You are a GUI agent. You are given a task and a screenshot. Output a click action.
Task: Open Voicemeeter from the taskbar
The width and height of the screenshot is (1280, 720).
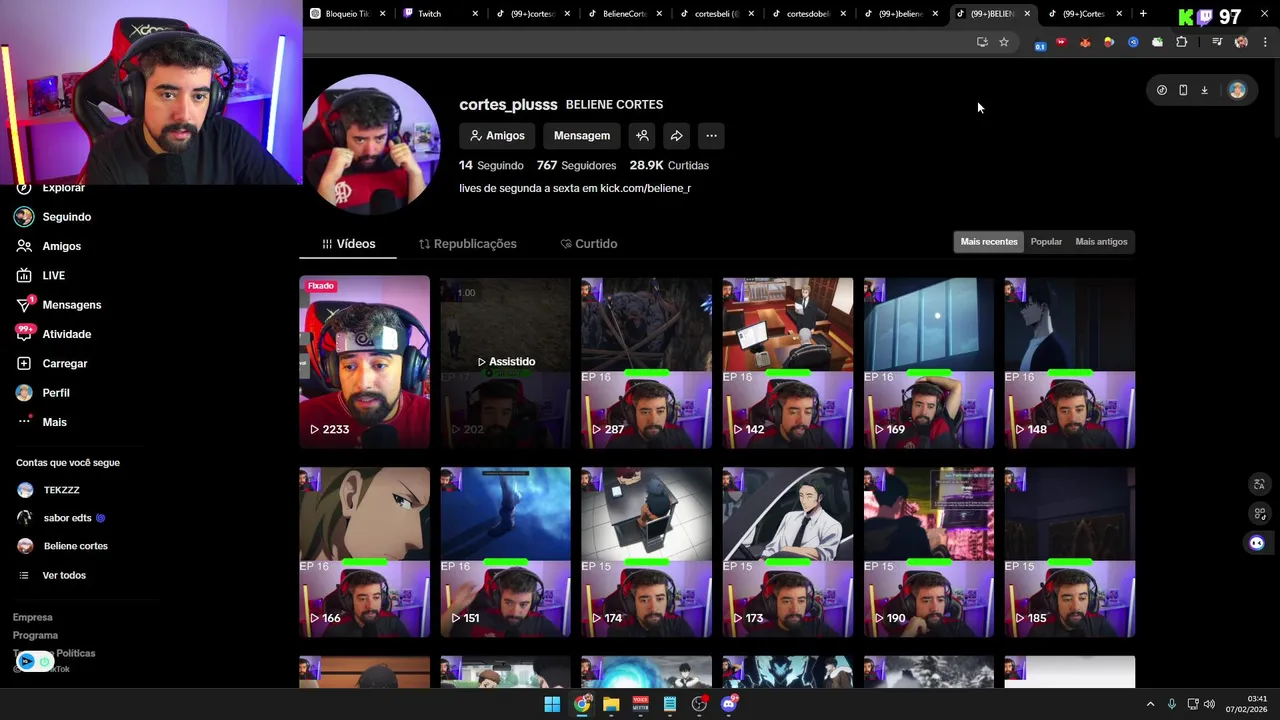click(x=640, y=704)
